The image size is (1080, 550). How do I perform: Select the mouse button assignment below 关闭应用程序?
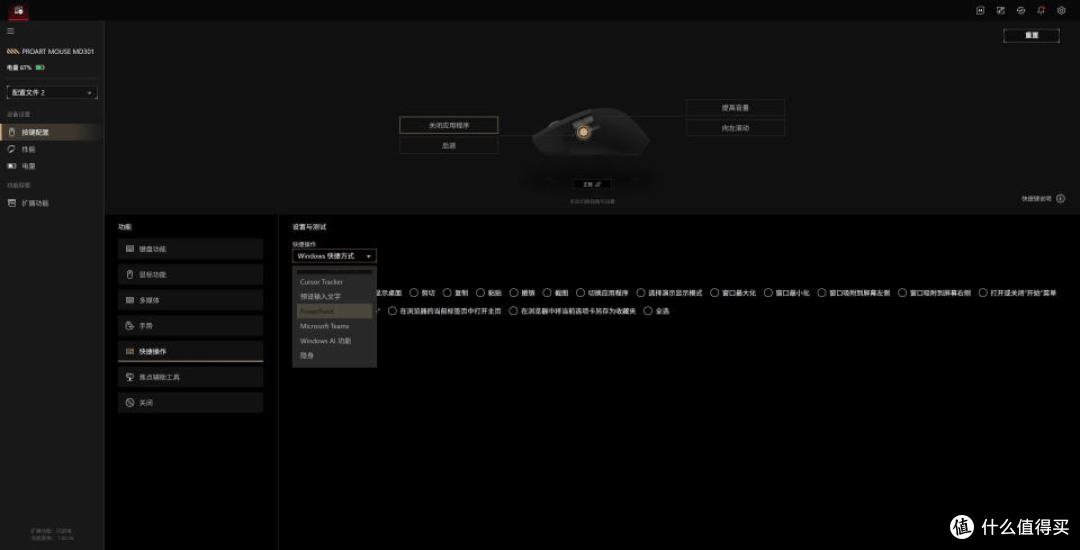tap(448, 145)
